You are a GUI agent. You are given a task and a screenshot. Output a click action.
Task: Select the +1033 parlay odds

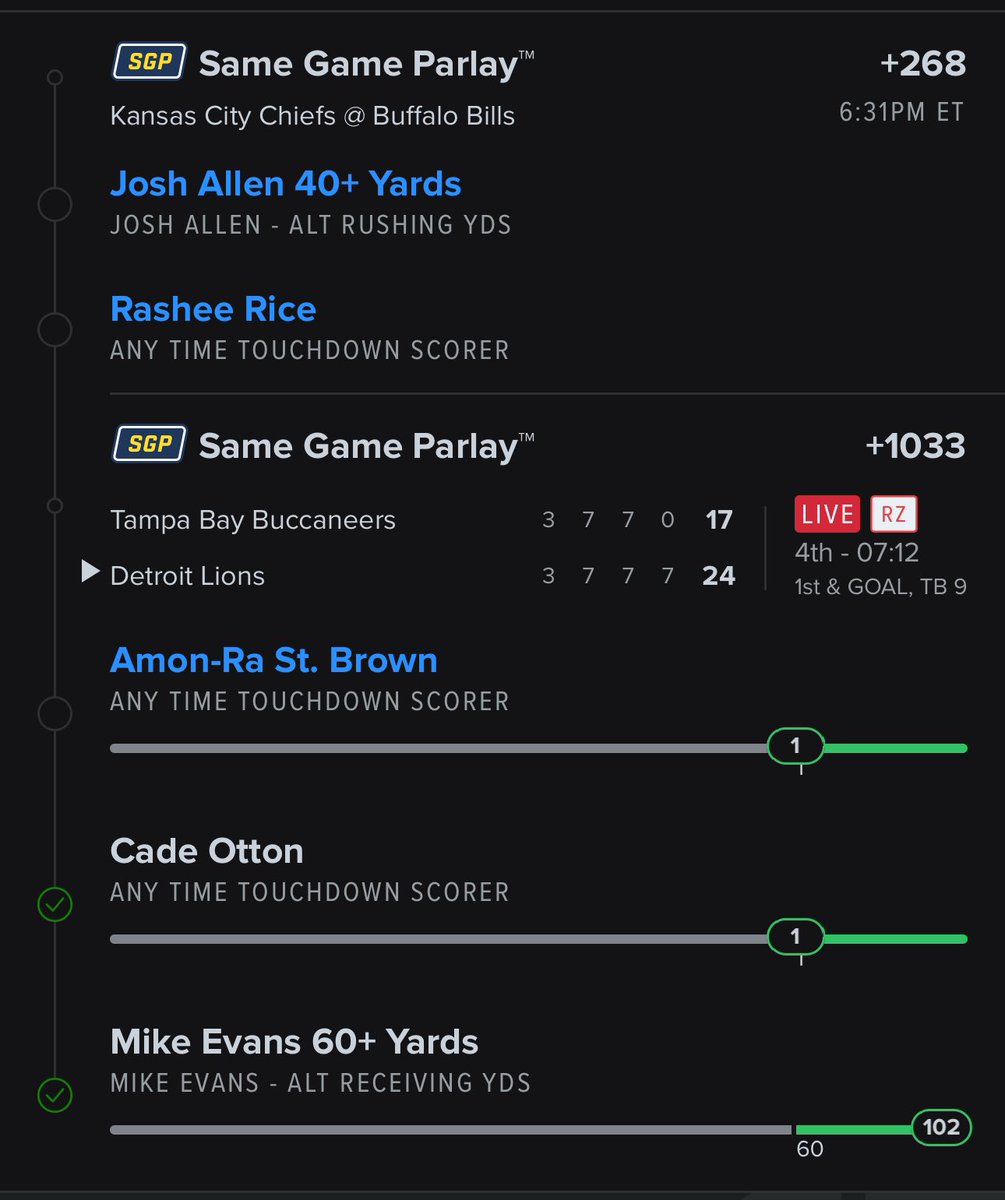[915, 445]
